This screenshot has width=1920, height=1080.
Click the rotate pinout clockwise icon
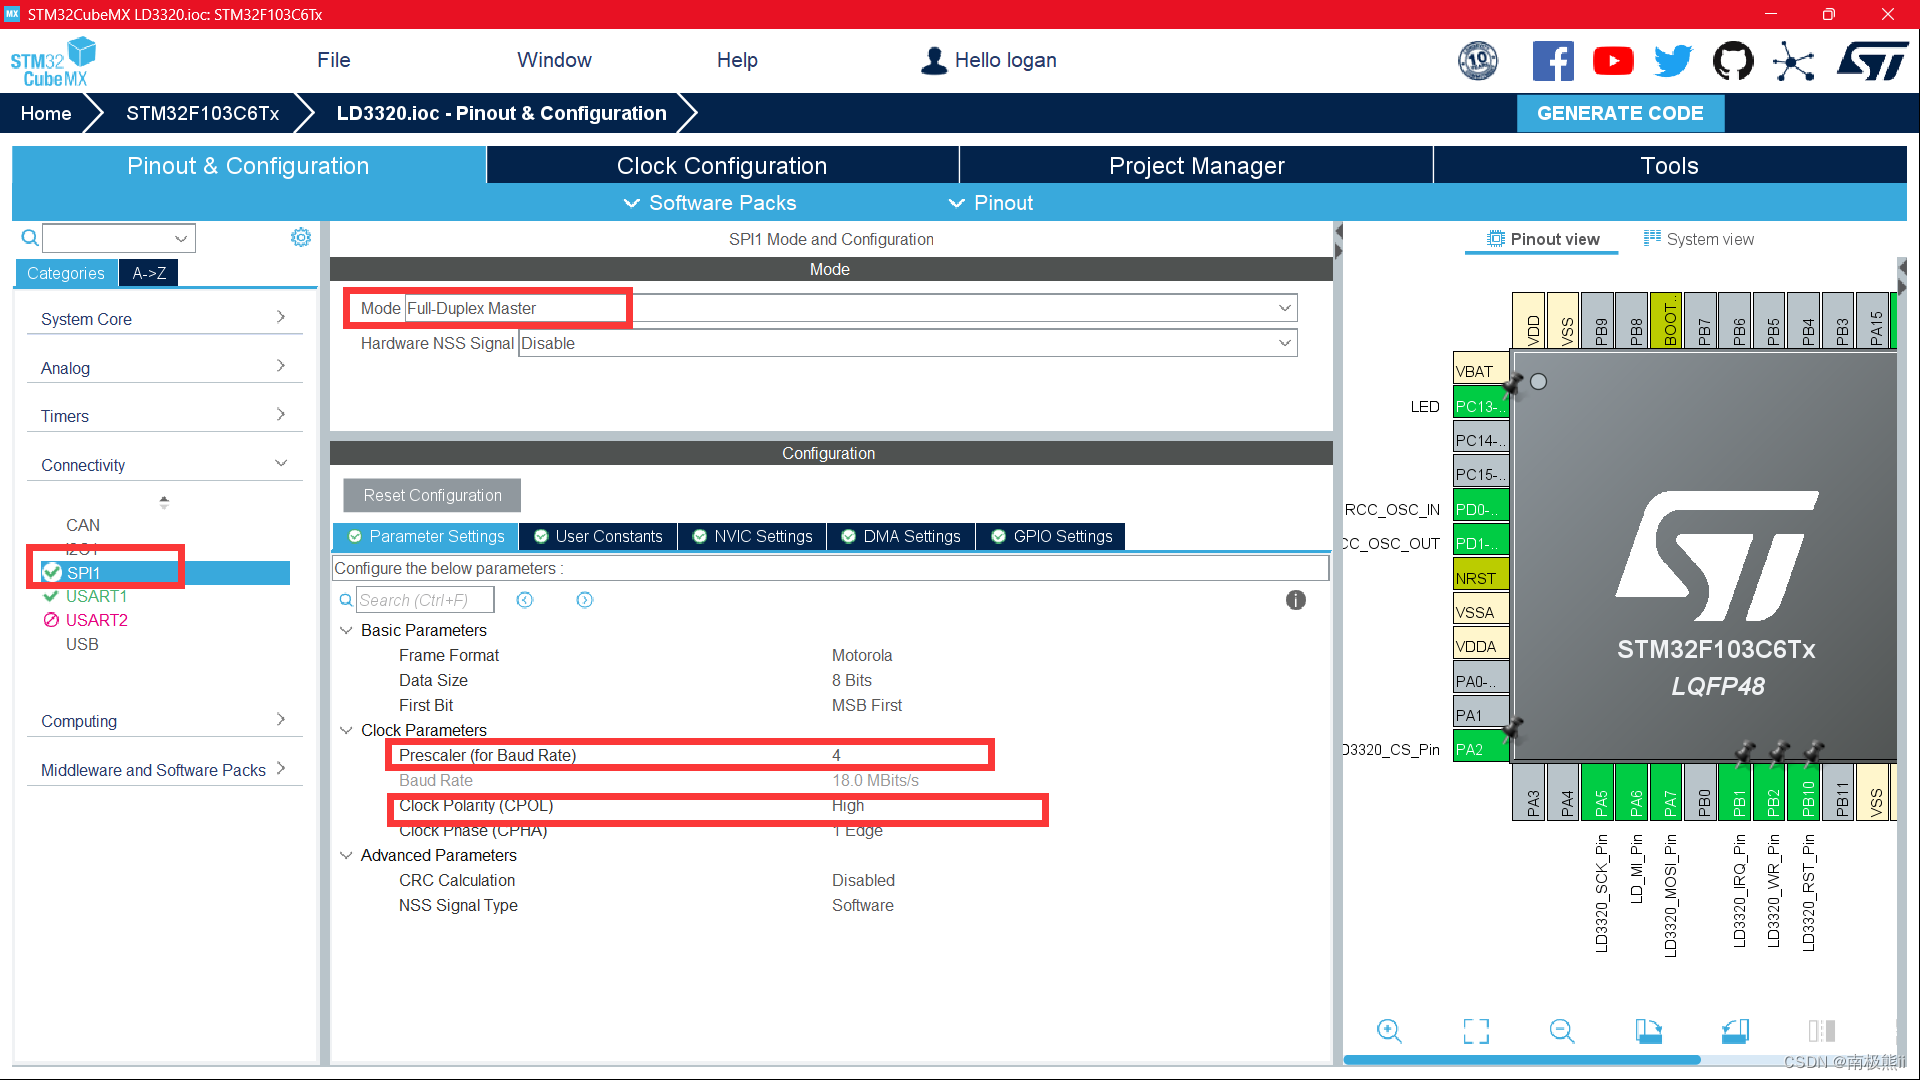(x=1648, y=1031)
